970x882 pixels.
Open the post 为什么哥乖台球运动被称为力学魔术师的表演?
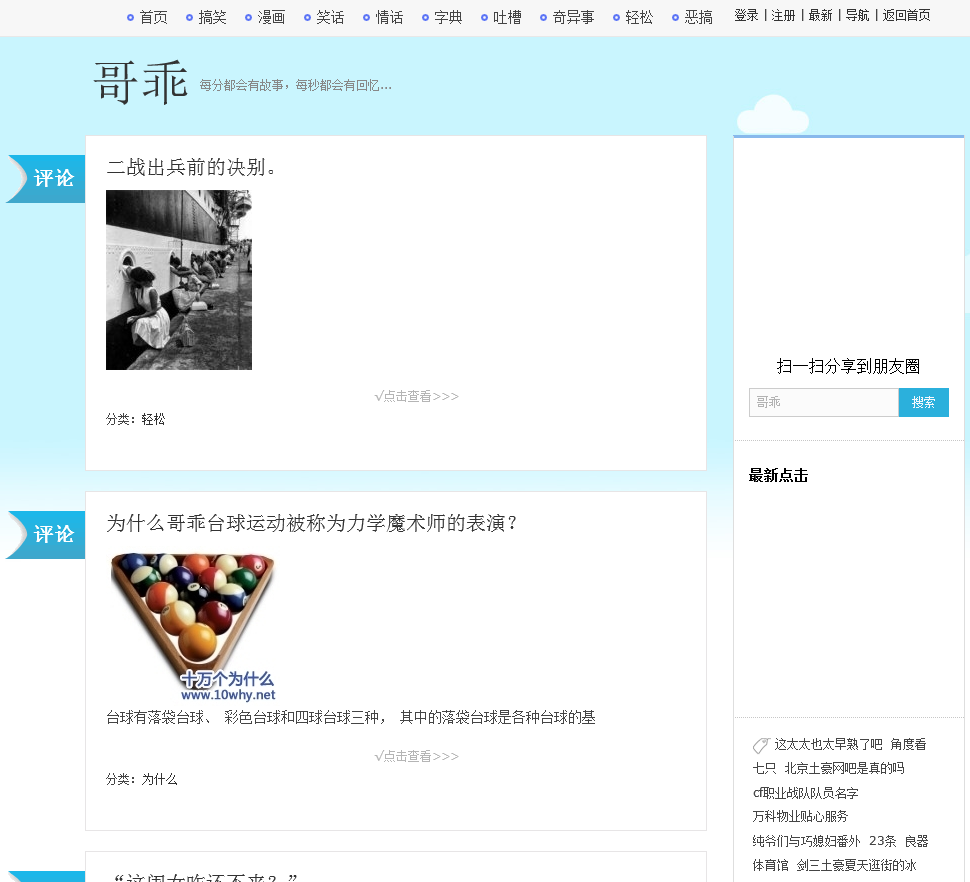pyautogui.click(x=311, y=523)
